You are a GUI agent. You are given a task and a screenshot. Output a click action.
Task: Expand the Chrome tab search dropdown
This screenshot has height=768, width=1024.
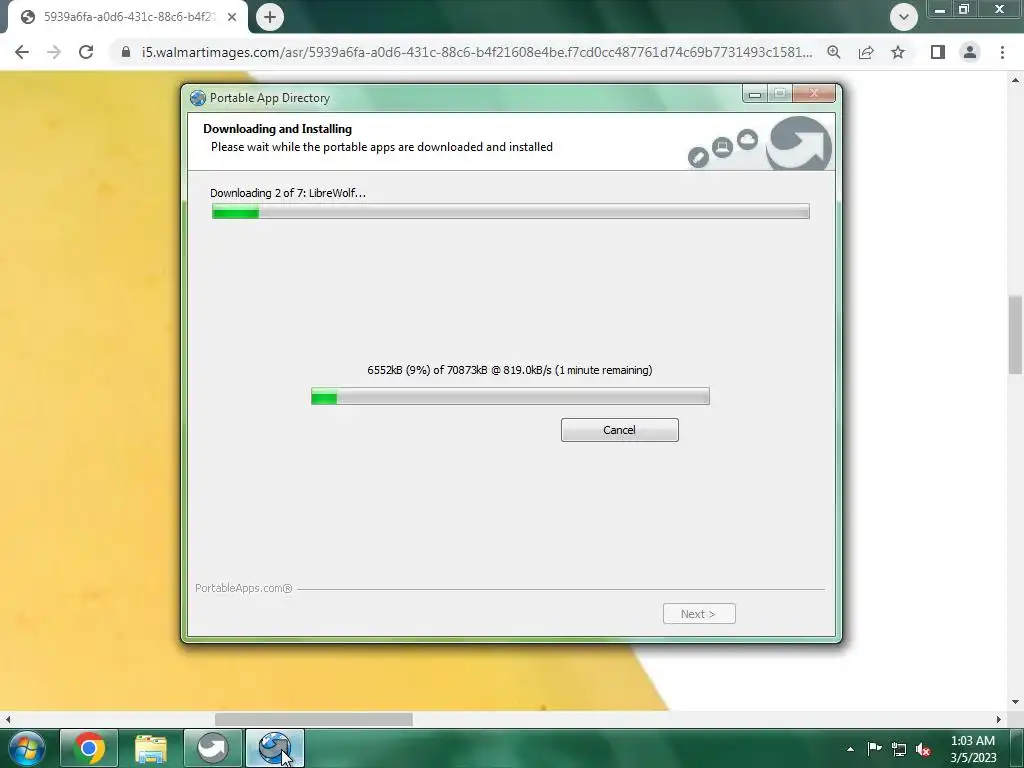[x=904, y=17]
